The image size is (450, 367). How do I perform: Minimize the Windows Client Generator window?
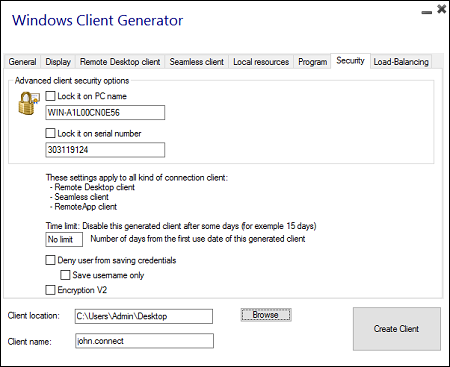(426, 12)
